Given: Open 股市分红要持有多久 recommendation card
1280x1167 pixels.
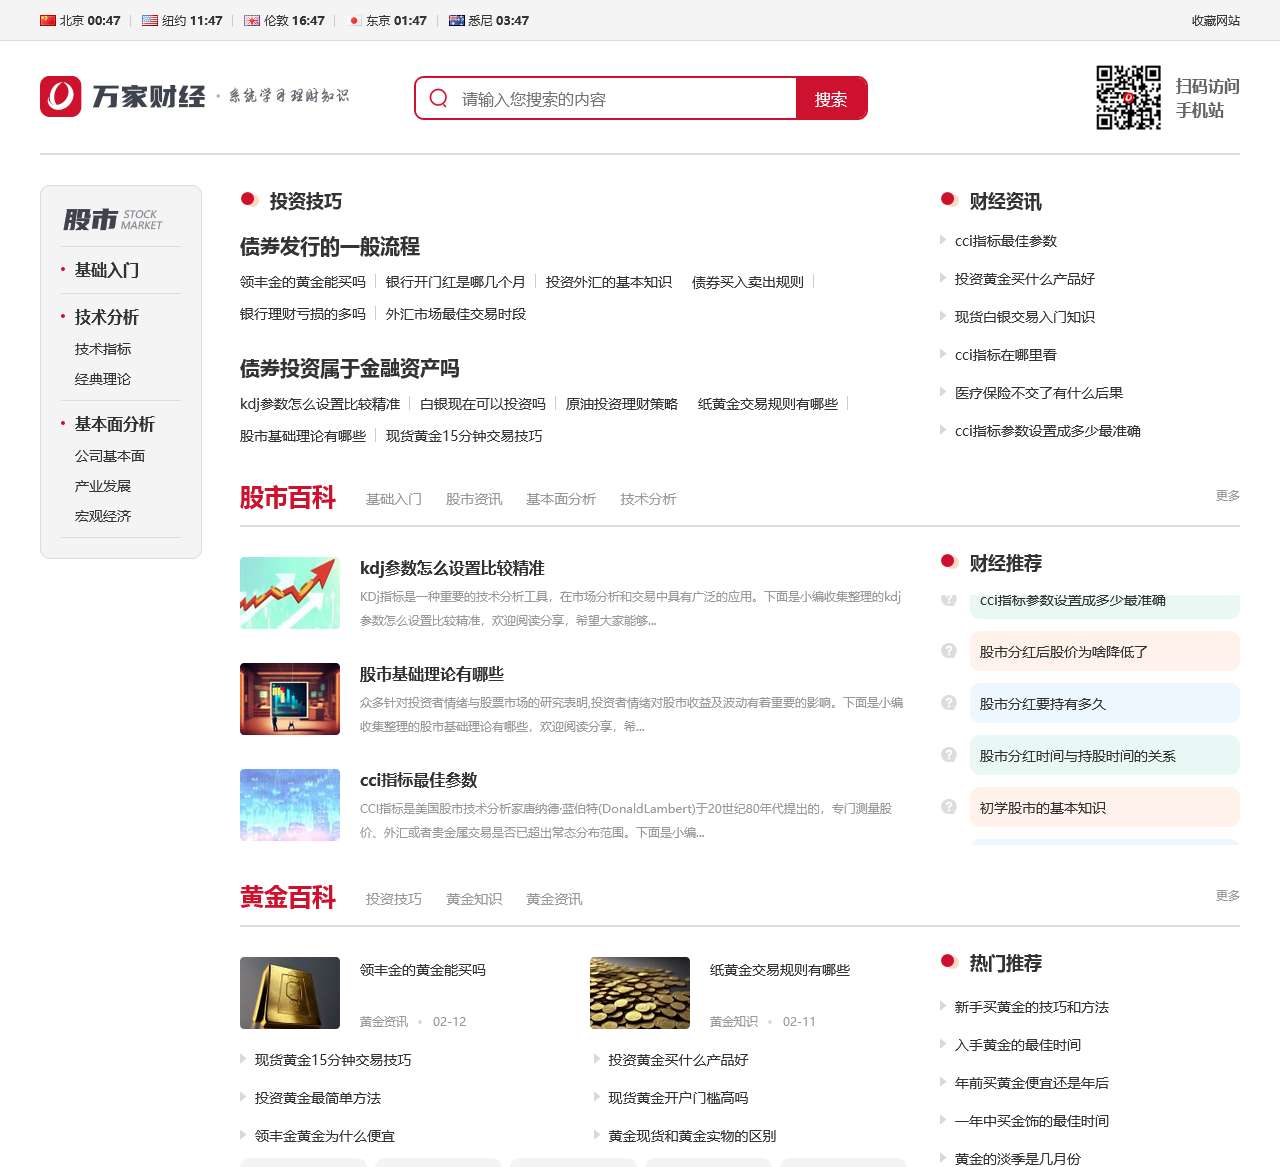Looking at the screenshot, I should pyautogui.click(x=1104, y=703).
